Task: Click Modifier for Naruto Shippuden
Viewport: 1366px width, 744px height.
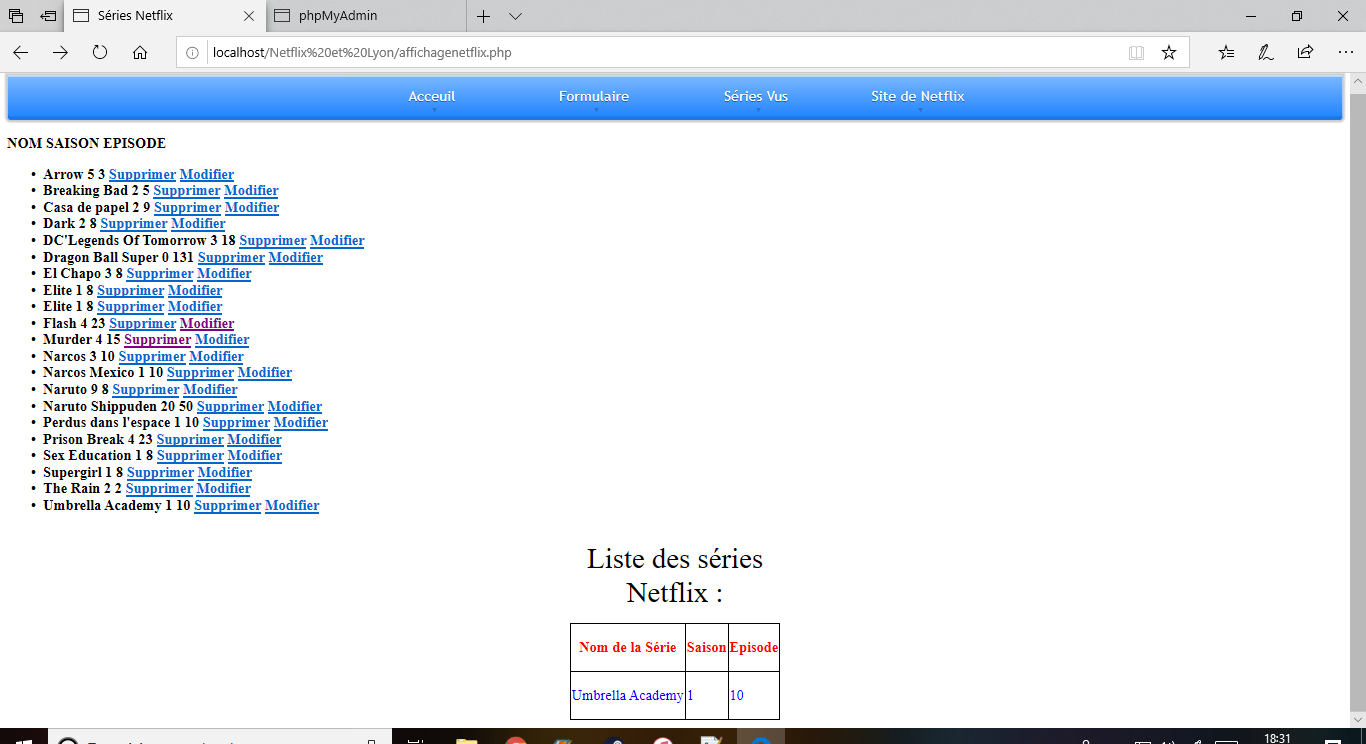Action: coord(295,406)
